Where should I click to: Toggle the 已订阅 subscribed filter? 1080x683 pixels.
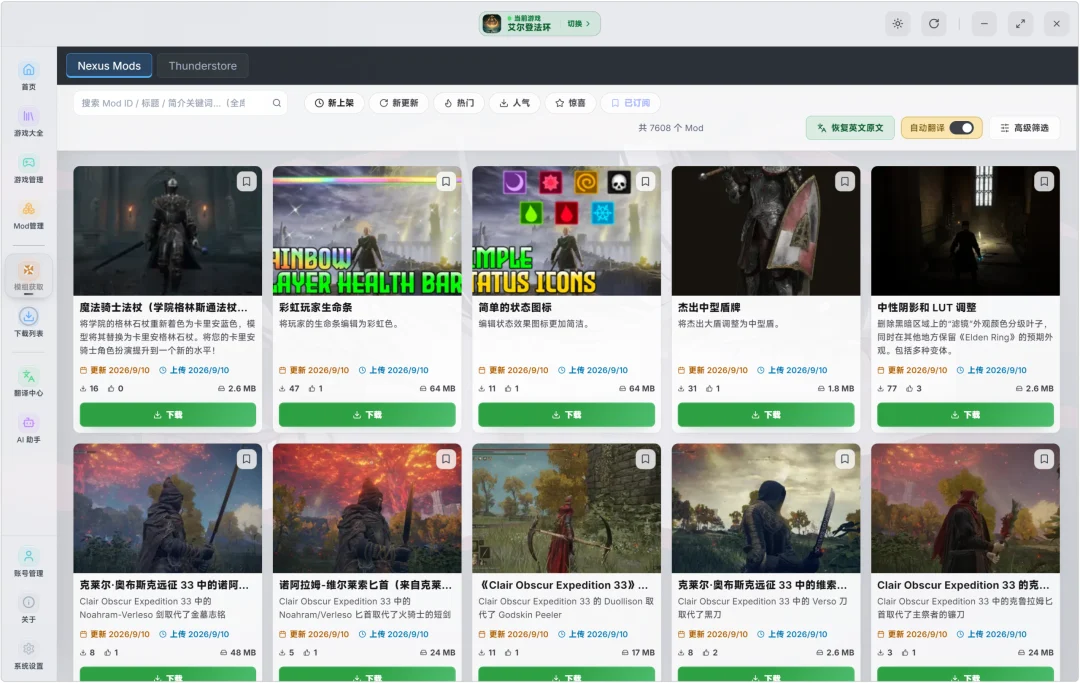point(630,103)
